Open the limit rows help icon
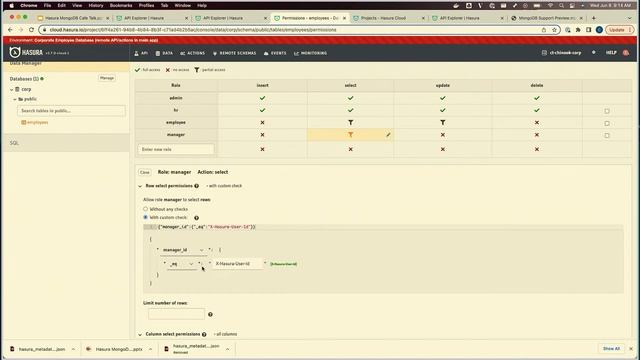Image resolution: width=640 pixels, height=360 pixels. click(x=210, y=314)
